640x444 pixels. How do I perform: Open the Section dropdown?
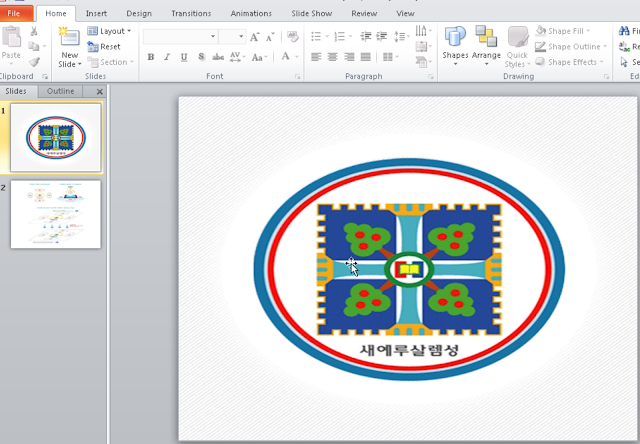pos(111,62)
